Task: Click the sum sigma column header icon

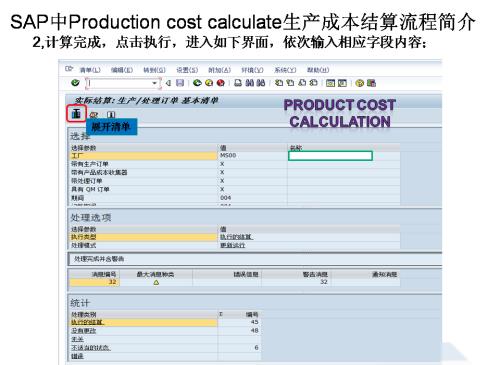Action: pos(221,314)
